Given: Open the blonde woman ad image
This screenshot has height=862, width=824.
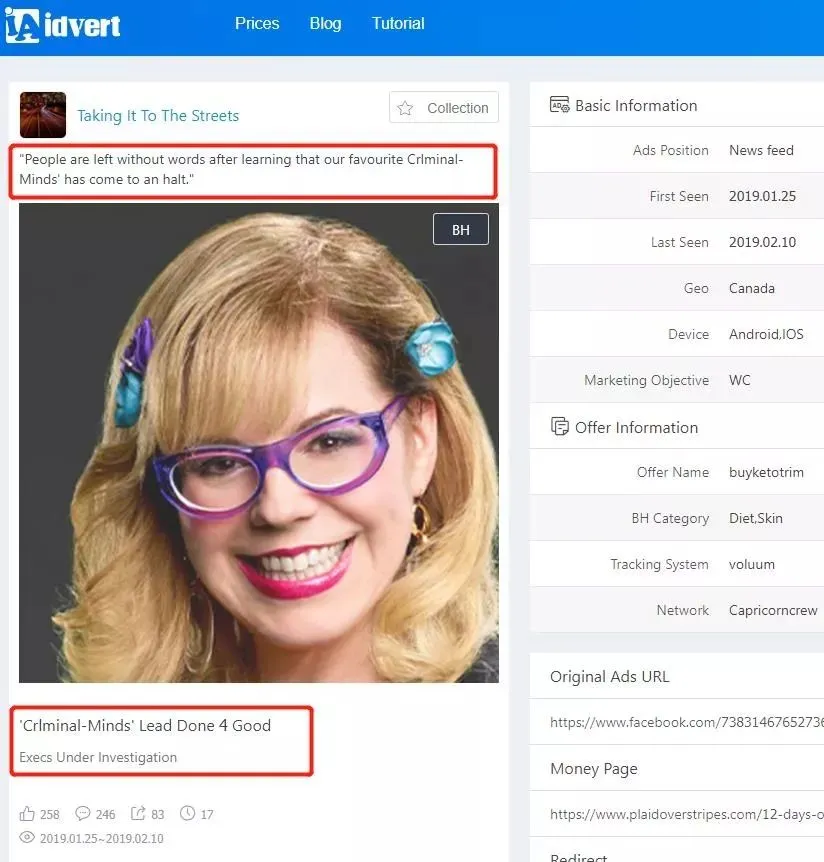Looking at the screenshot, I should [259, 443].
